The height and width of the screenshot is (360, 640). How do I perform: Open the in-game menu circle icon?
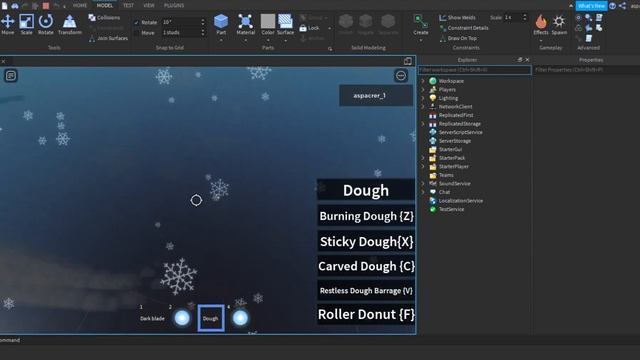(401, 76)
